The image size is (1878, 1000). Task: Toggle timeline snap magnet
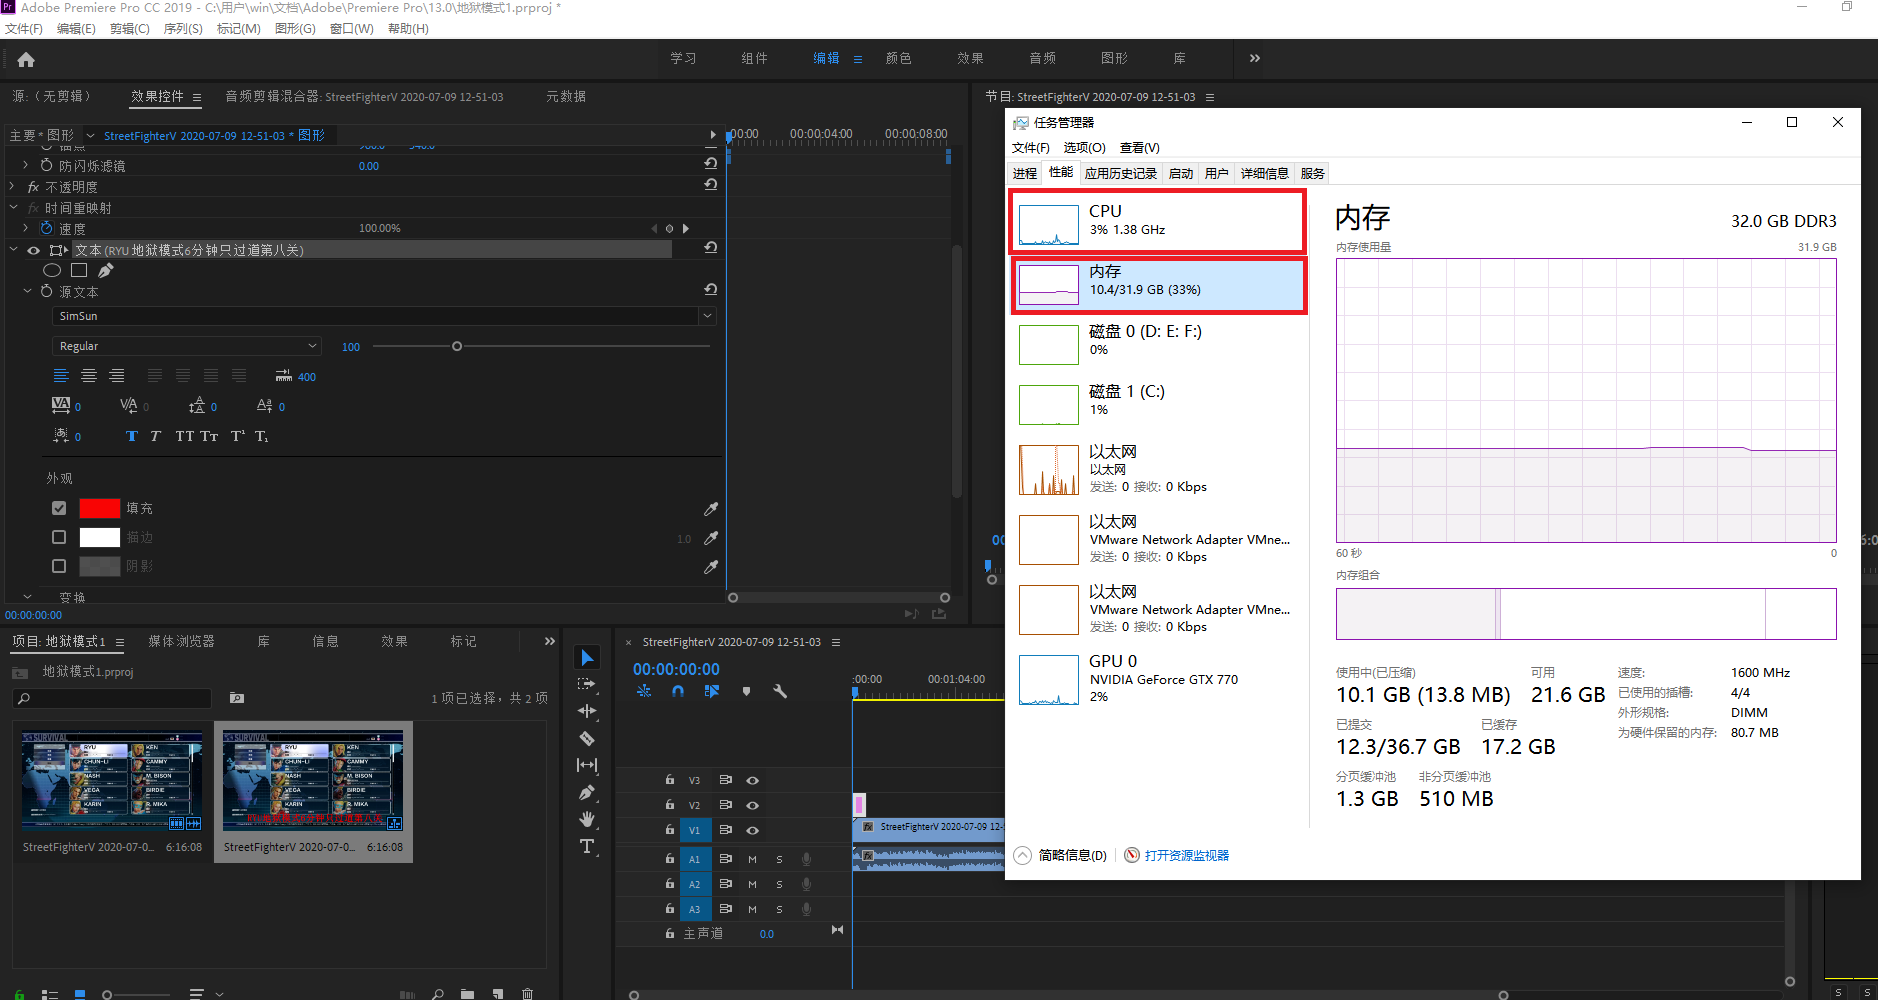pyautogui.click(x=678, y=691)
